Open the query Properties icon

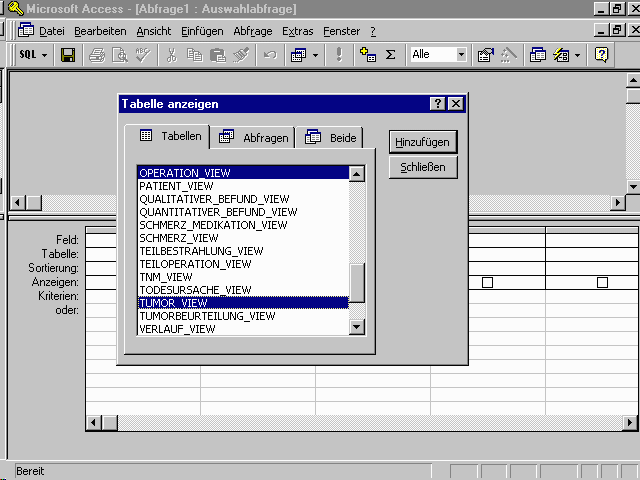click(x=486, y=55)
